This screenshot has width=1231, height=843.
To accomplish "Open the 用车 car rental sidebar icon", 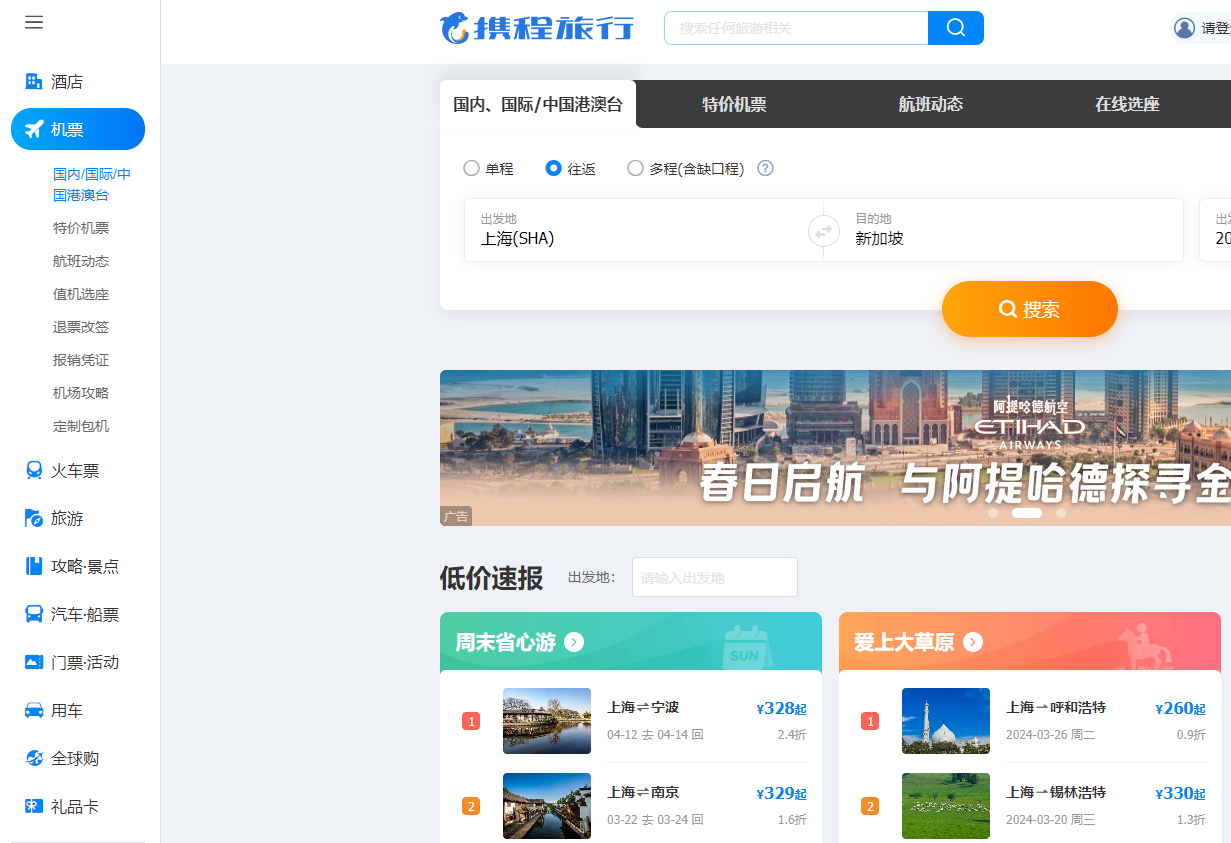I will coord(34,711).
